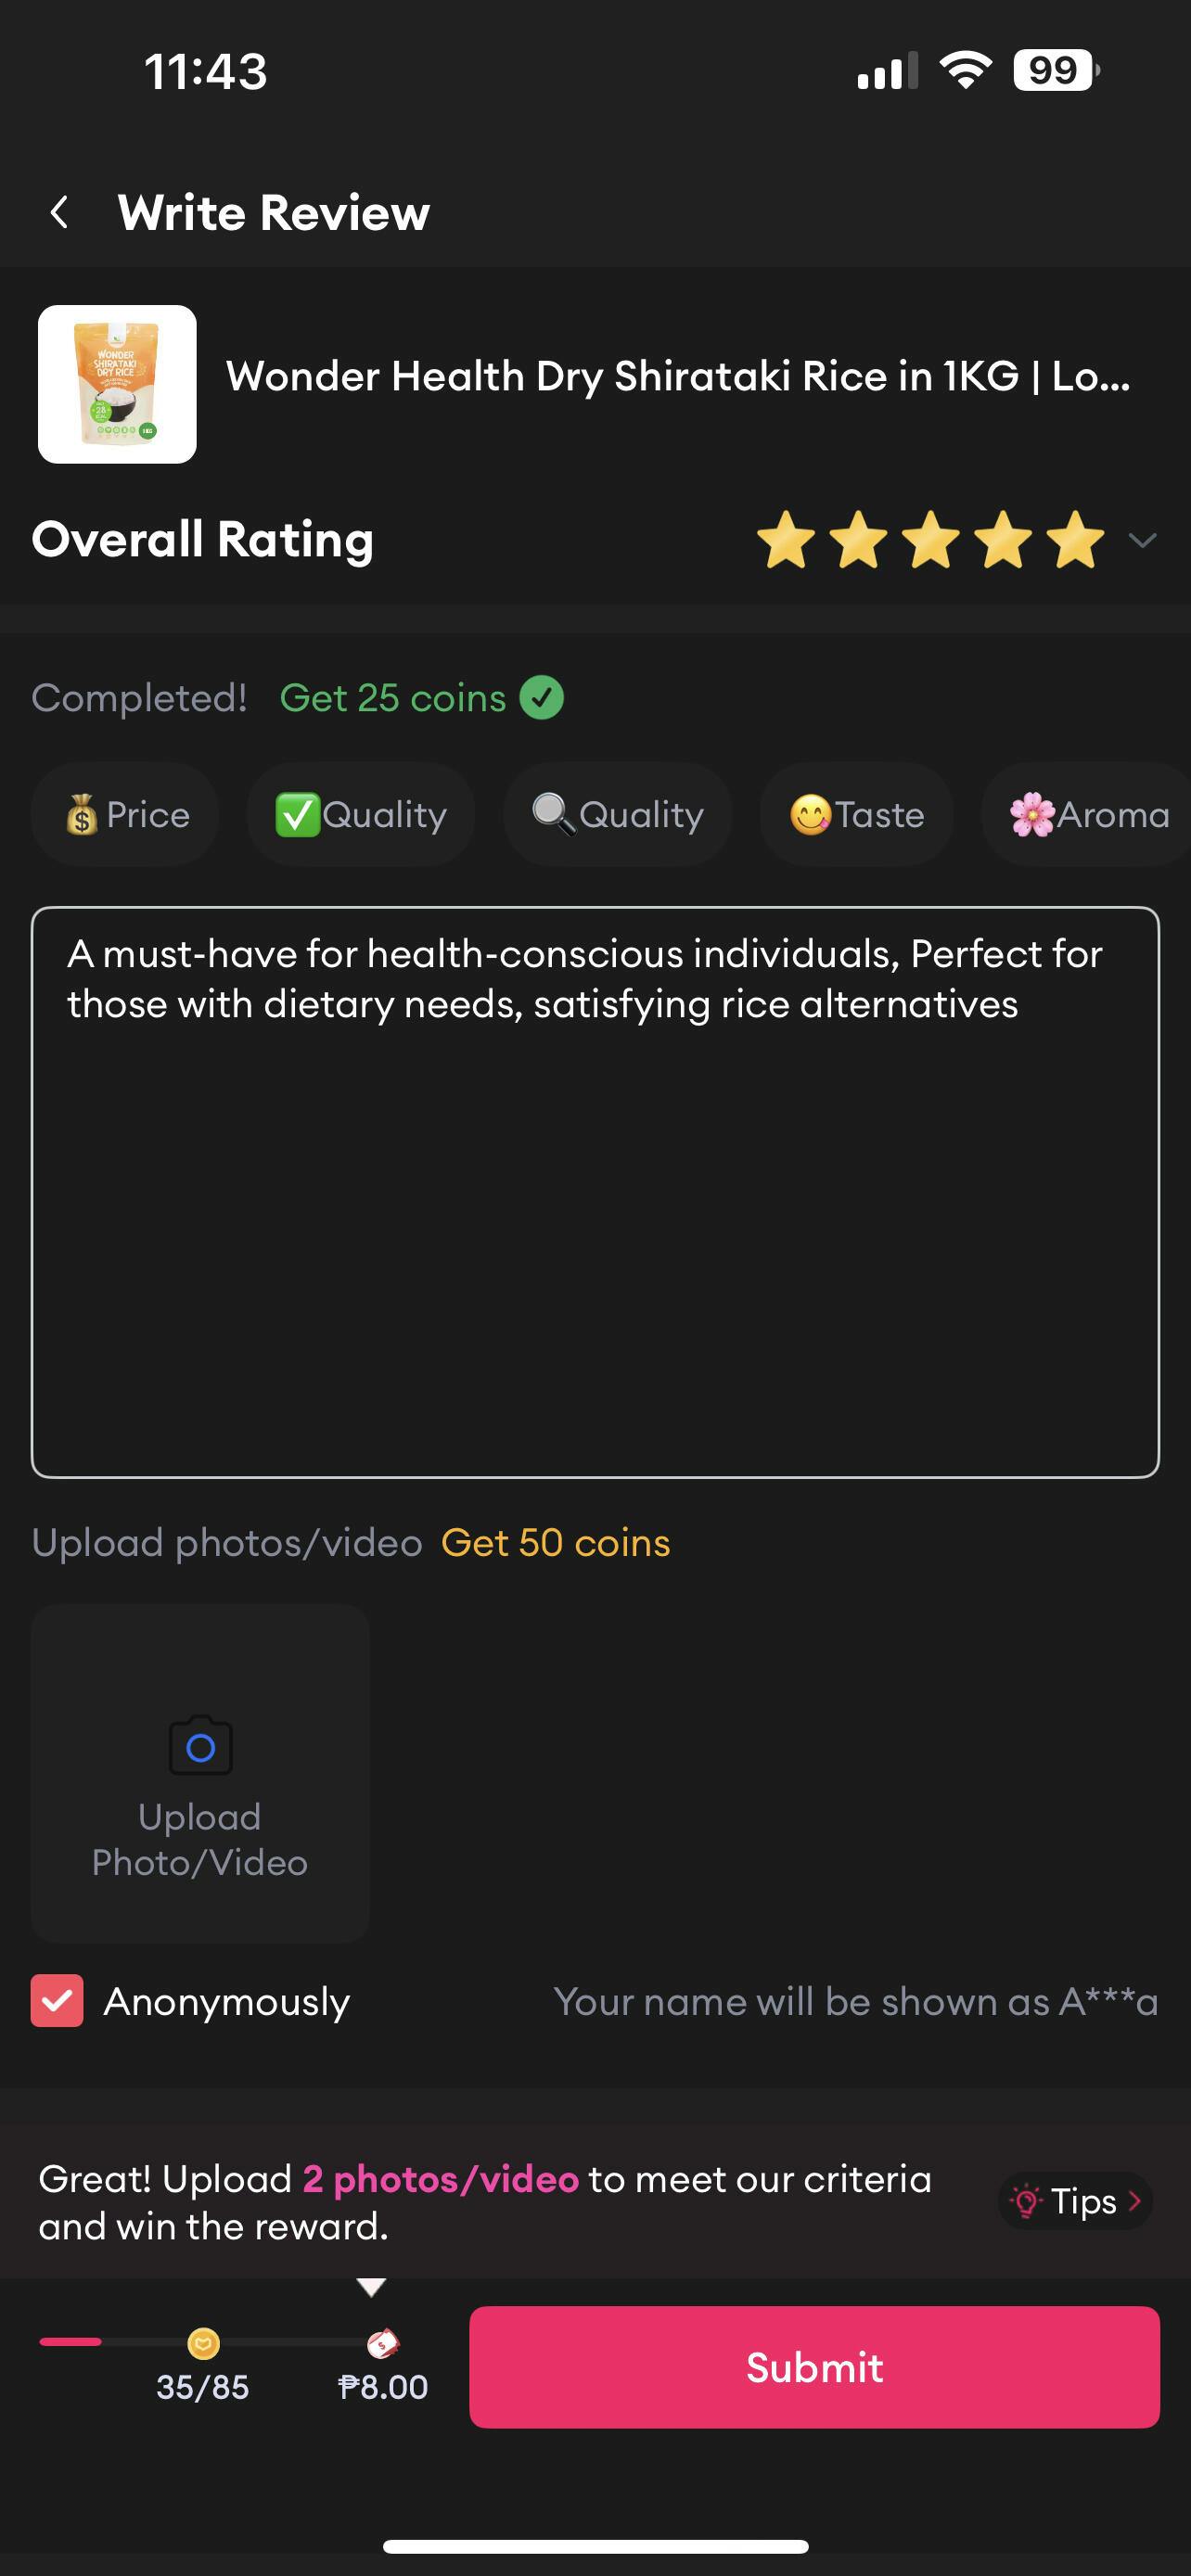1191x2576 pixels.
Task: Select the Taste review tag
Action: tap(856, 814)
